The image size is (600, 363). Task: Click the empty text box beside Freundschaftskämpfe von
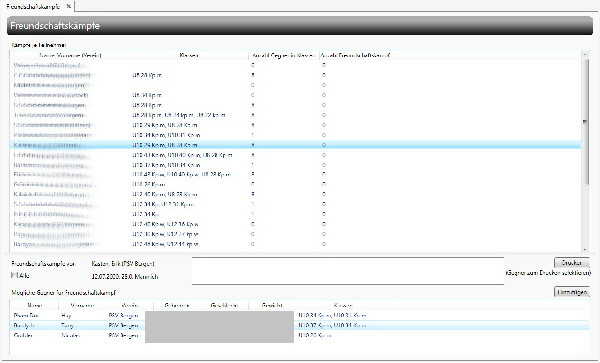[x=347, y=271]
